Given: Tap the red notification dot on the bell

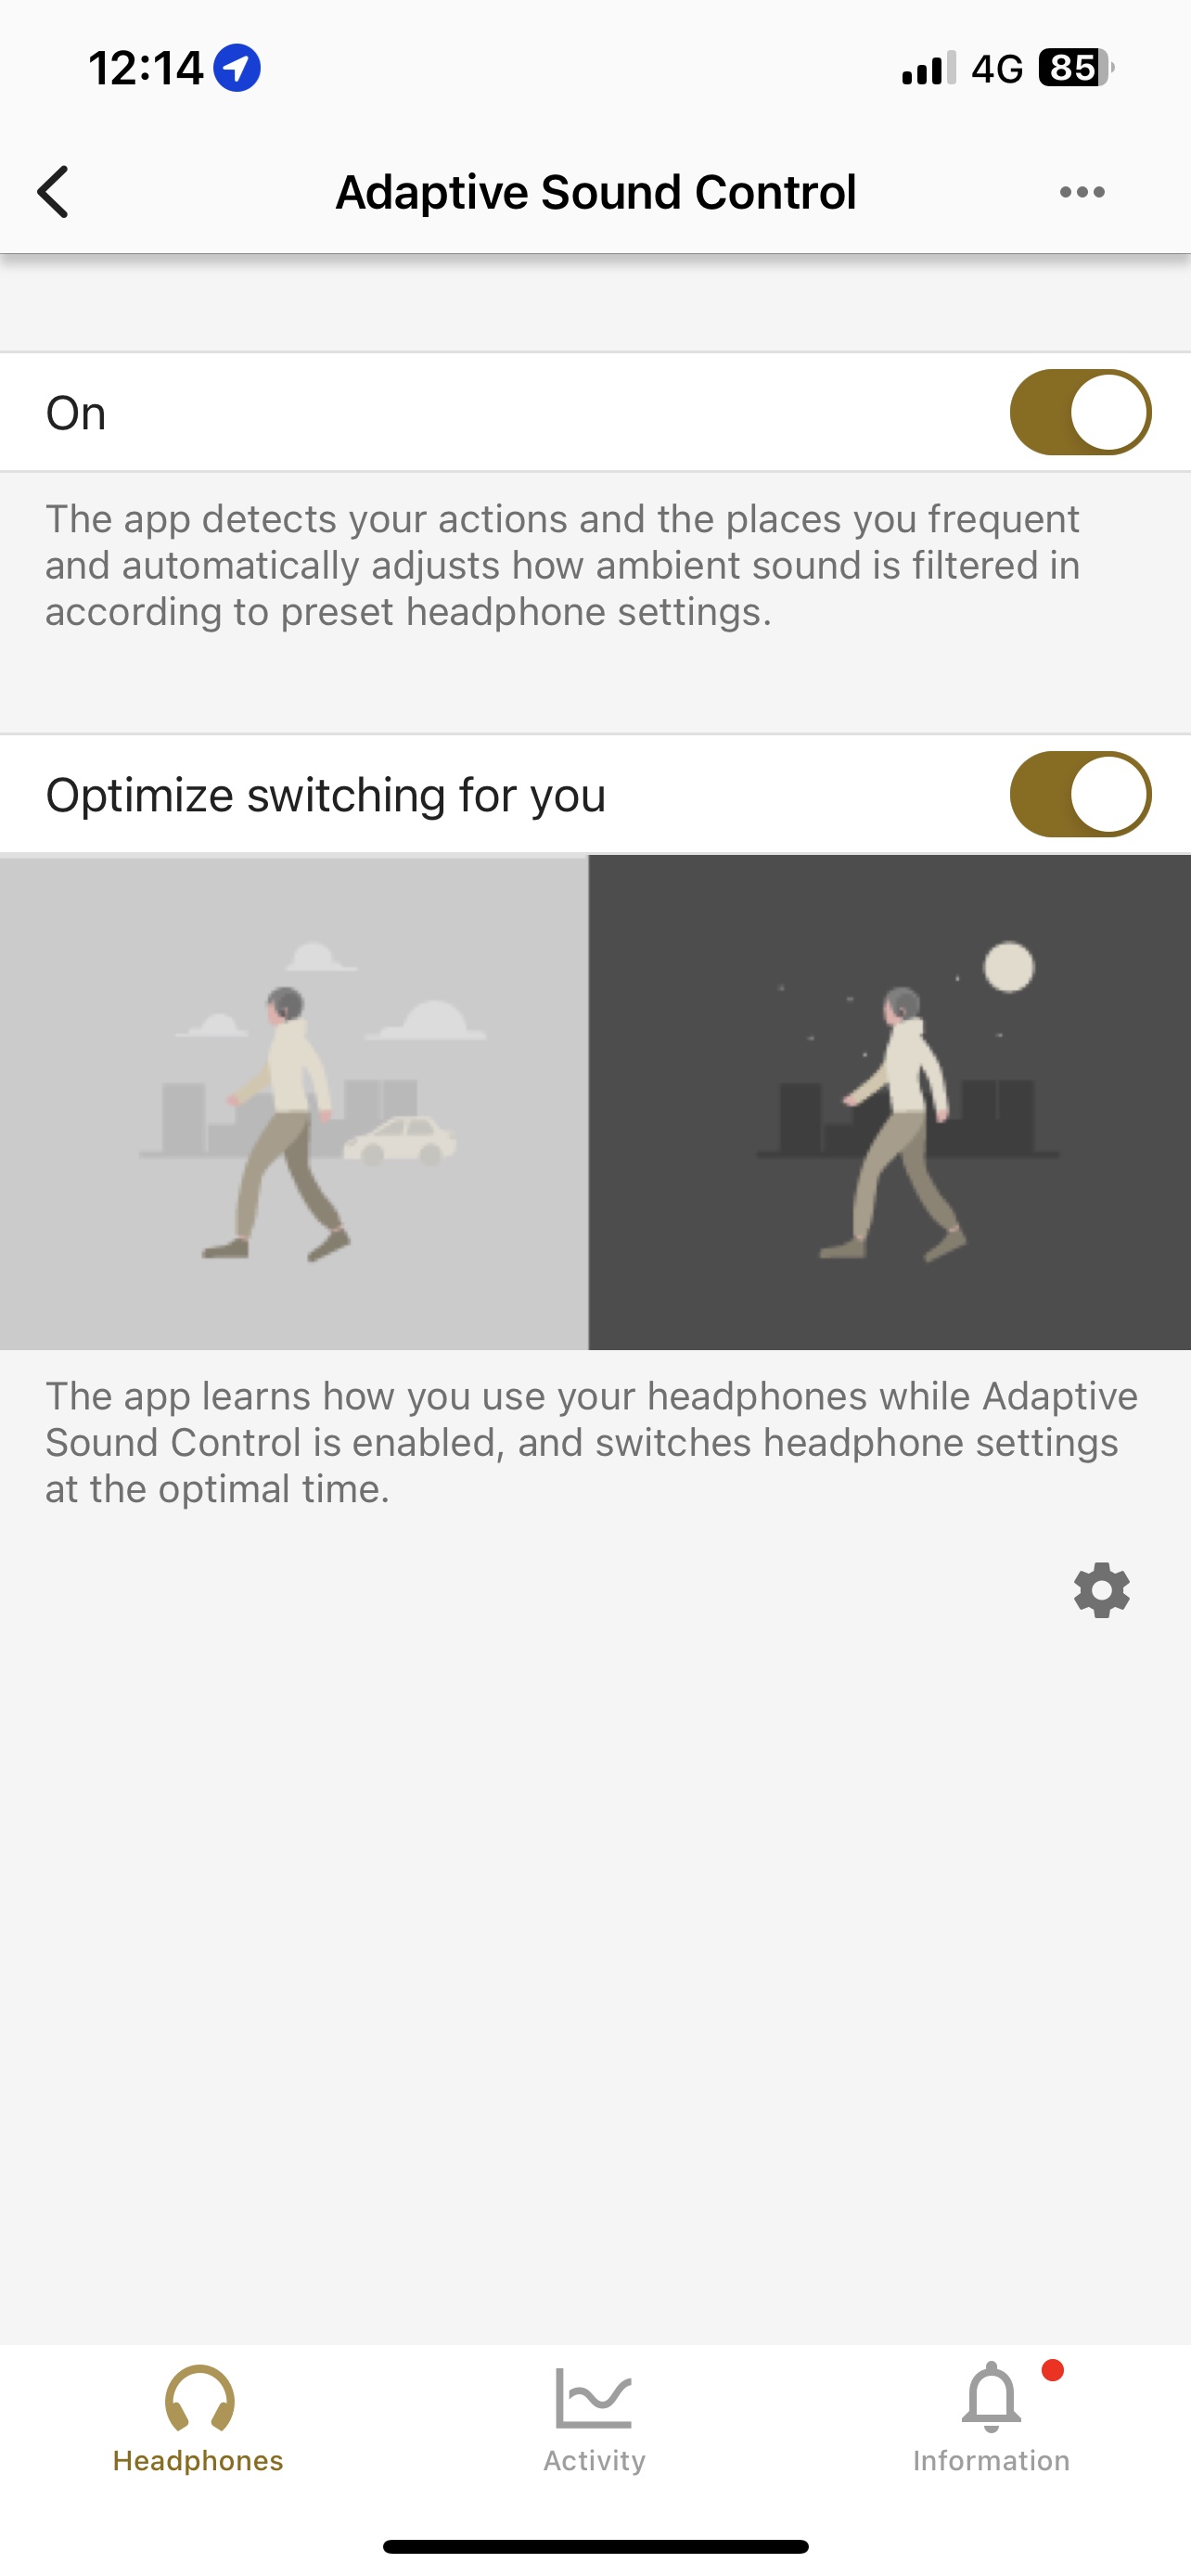Looking at the screenshot, I should coord(1052,2370).
